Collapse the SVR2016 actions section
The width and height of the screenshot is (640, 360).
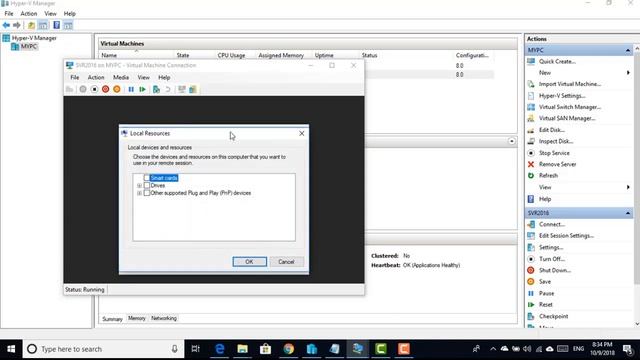627,213
